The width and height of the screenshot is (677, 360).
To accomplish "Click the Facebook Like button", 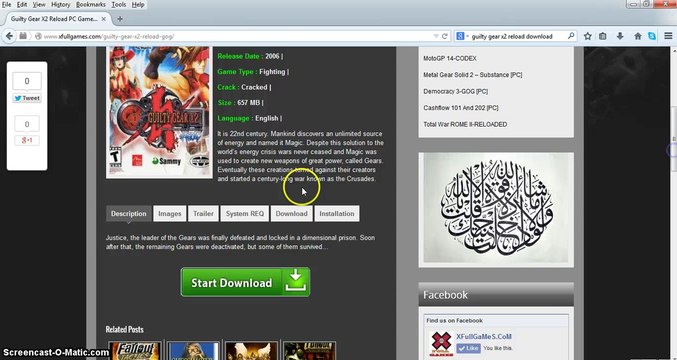I will pos(468,348).
